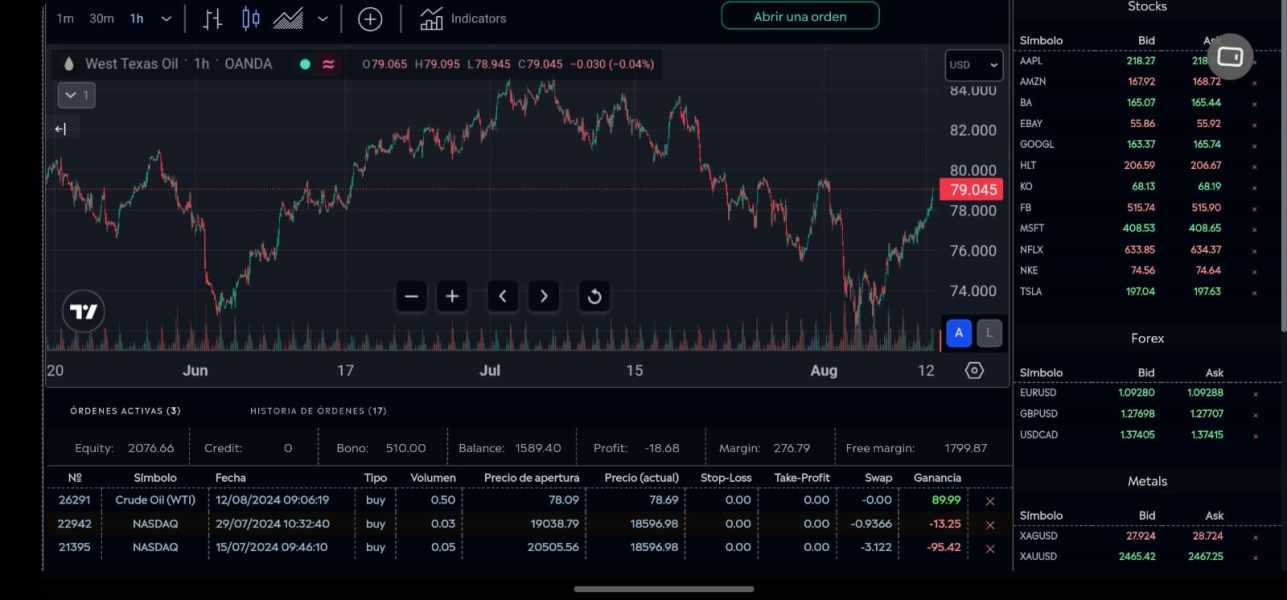1287x600 pixels.
Task: Open the Indicators panel
Action: (463, 19)
